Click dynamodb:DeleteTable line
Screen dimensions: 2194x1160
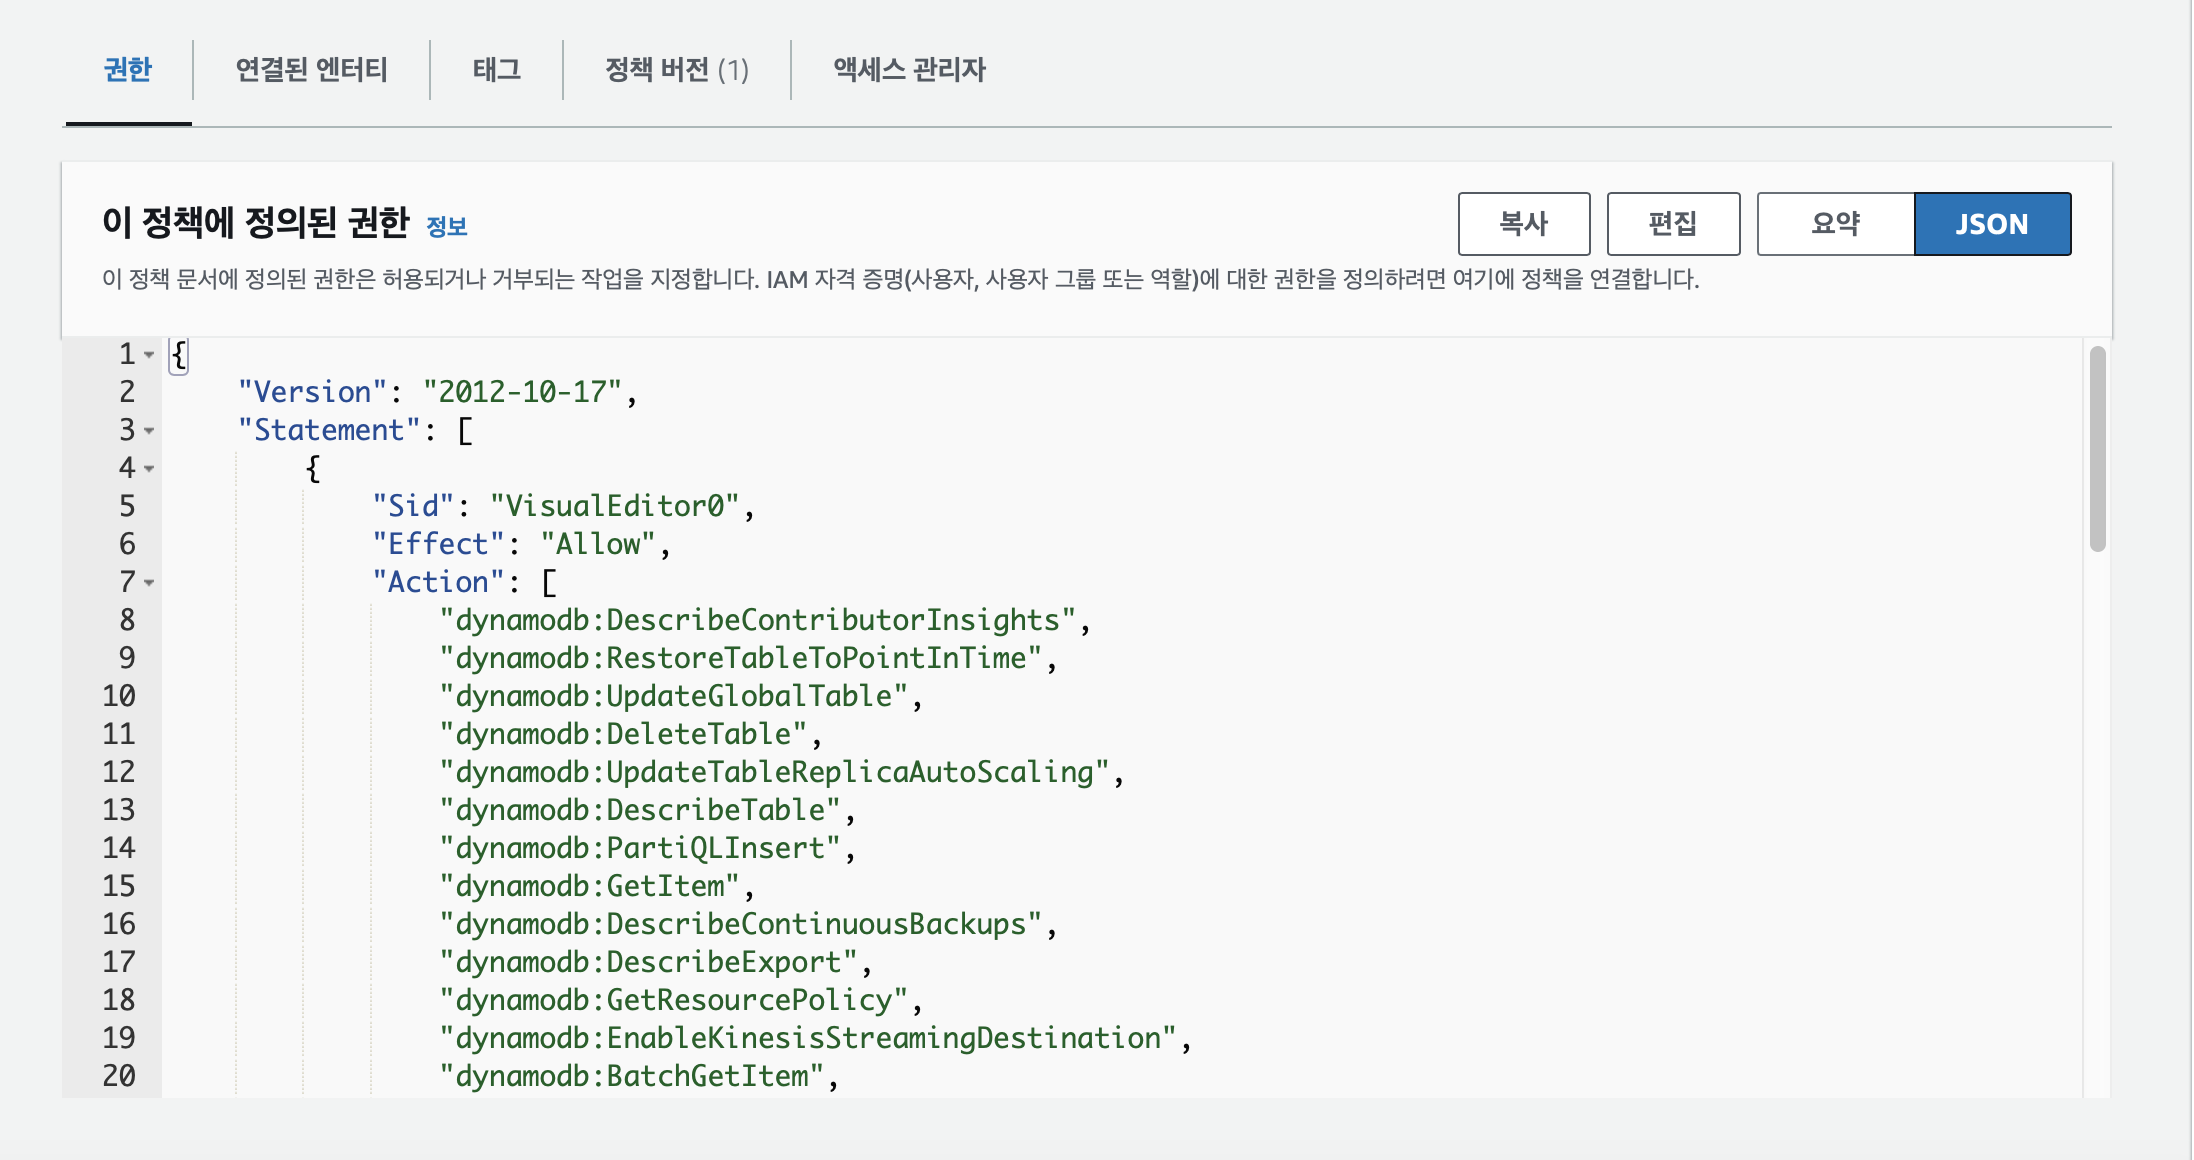click(630, 734)
